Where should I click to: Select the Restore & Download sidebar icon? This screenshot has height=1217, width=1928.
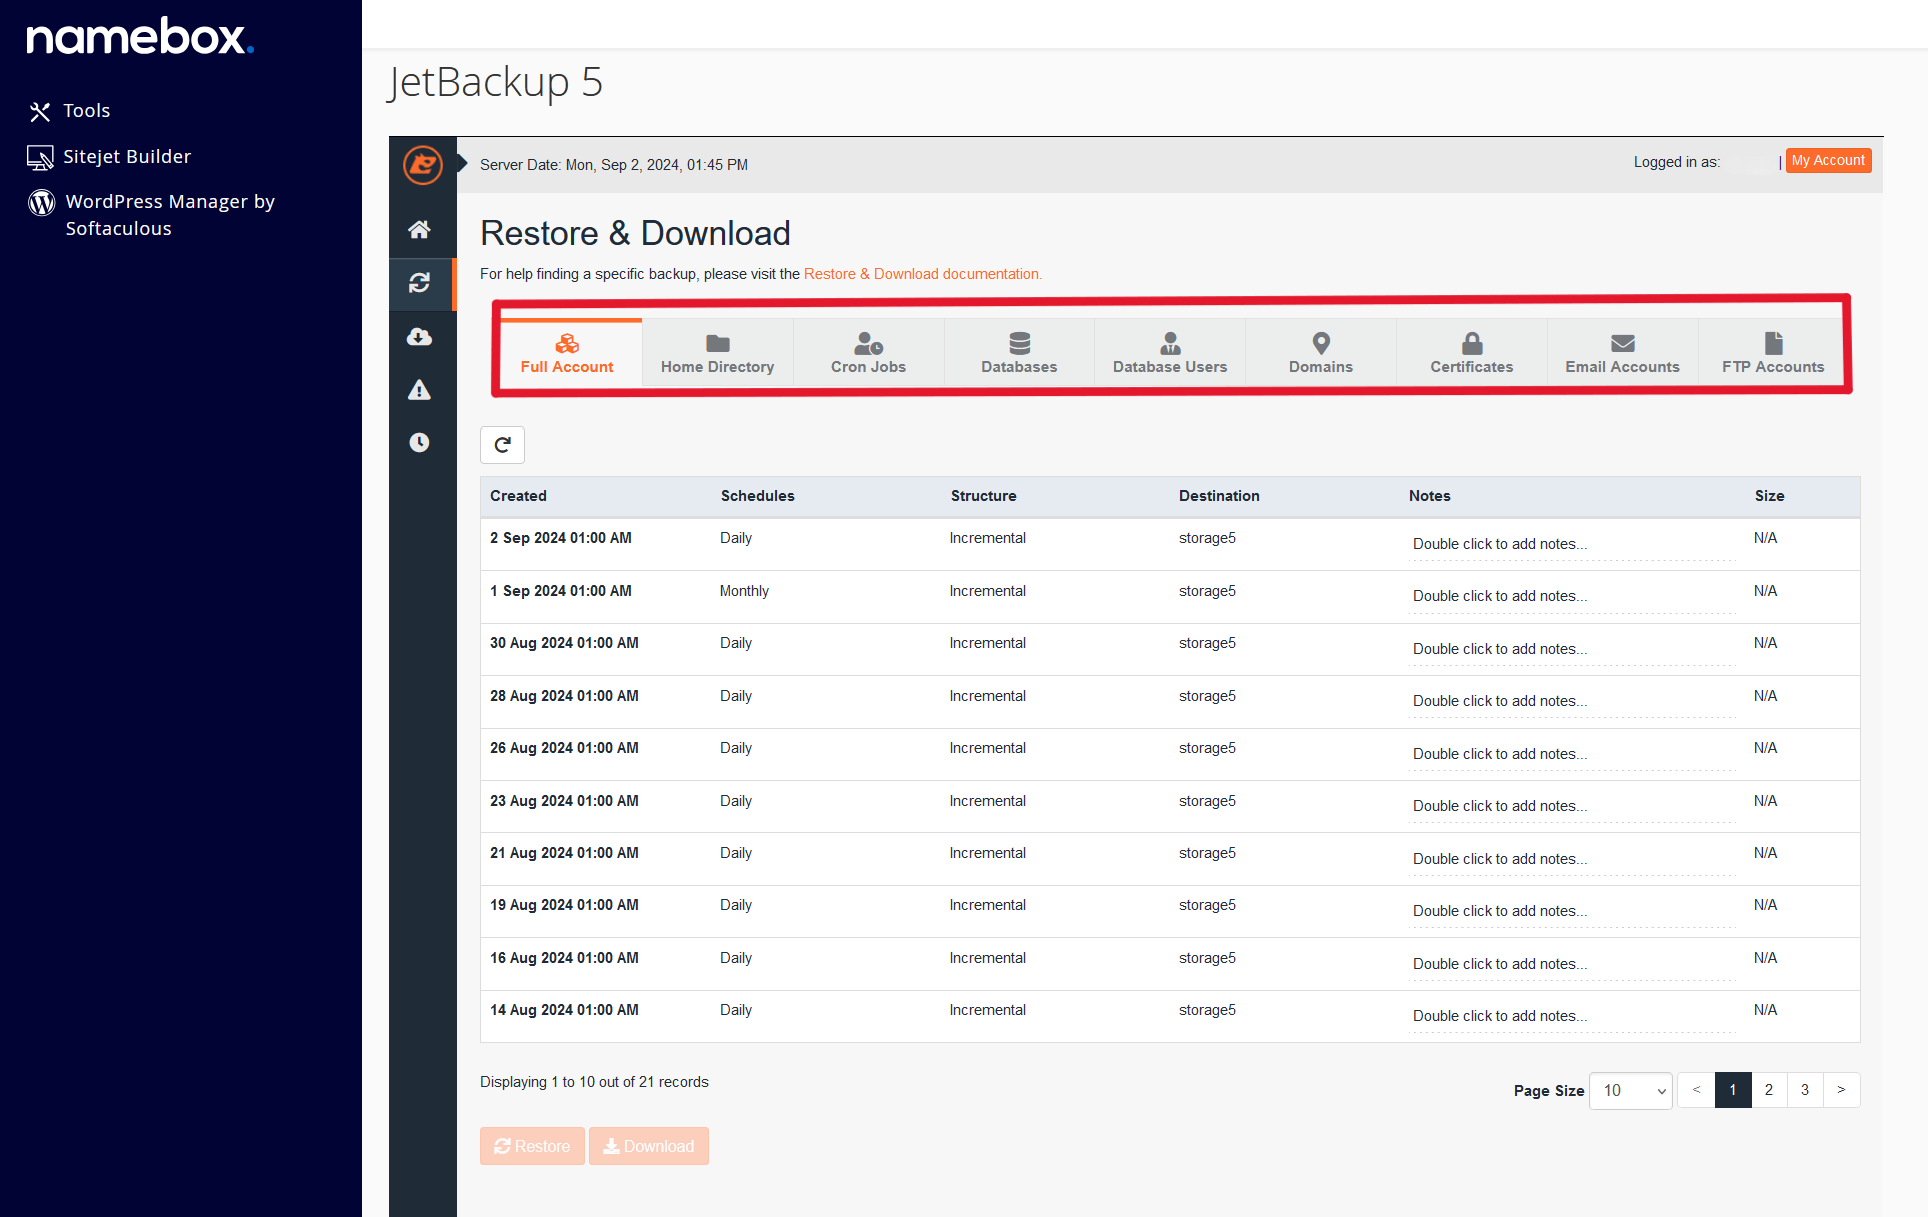pyautogui.click(x=419, y=283)
